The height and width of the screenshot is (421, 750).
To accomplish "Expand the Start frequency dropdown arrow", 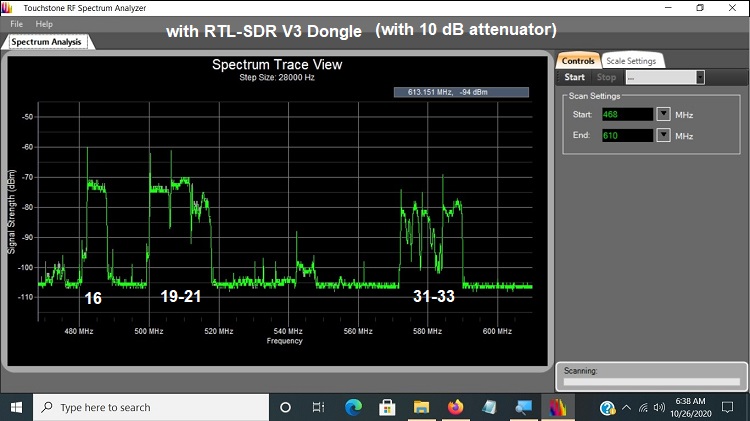I will 663,114.
